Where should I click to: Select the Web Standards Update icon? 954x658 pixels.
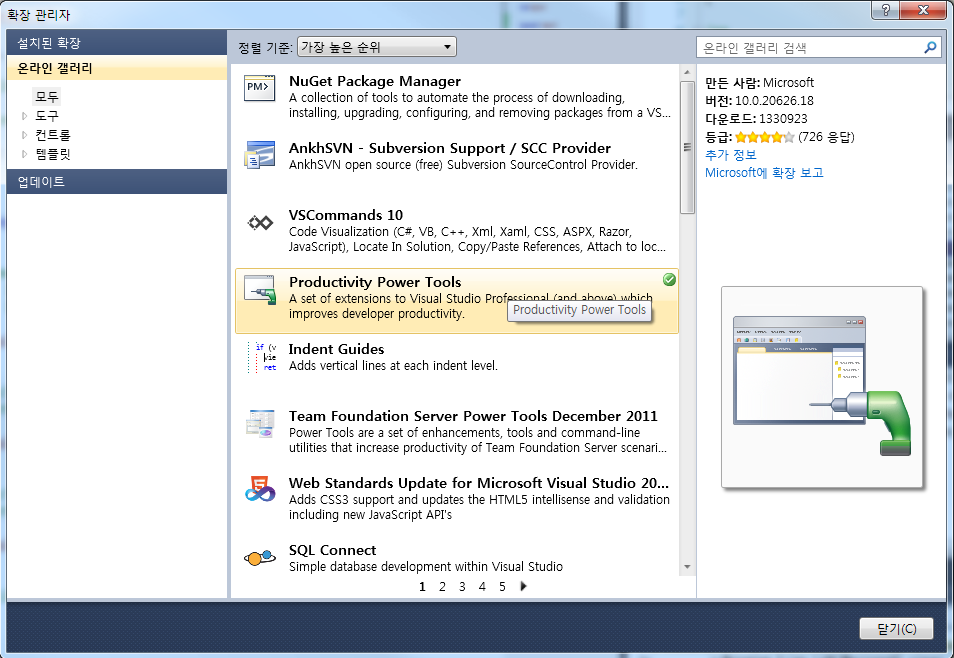(x=259, y=491)
